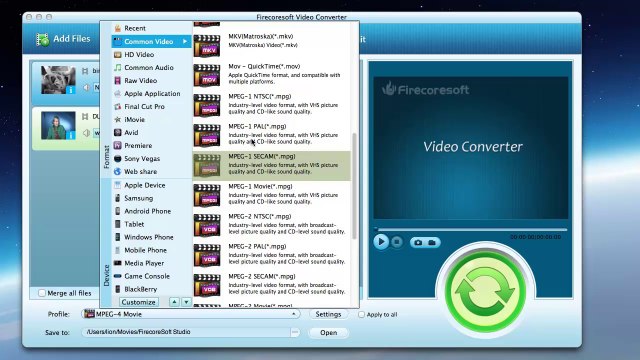Click the 'MPEG-1 Movie(*.mpg)' title text
This screenshot has height=360, width=640.
tap(260, 186)
